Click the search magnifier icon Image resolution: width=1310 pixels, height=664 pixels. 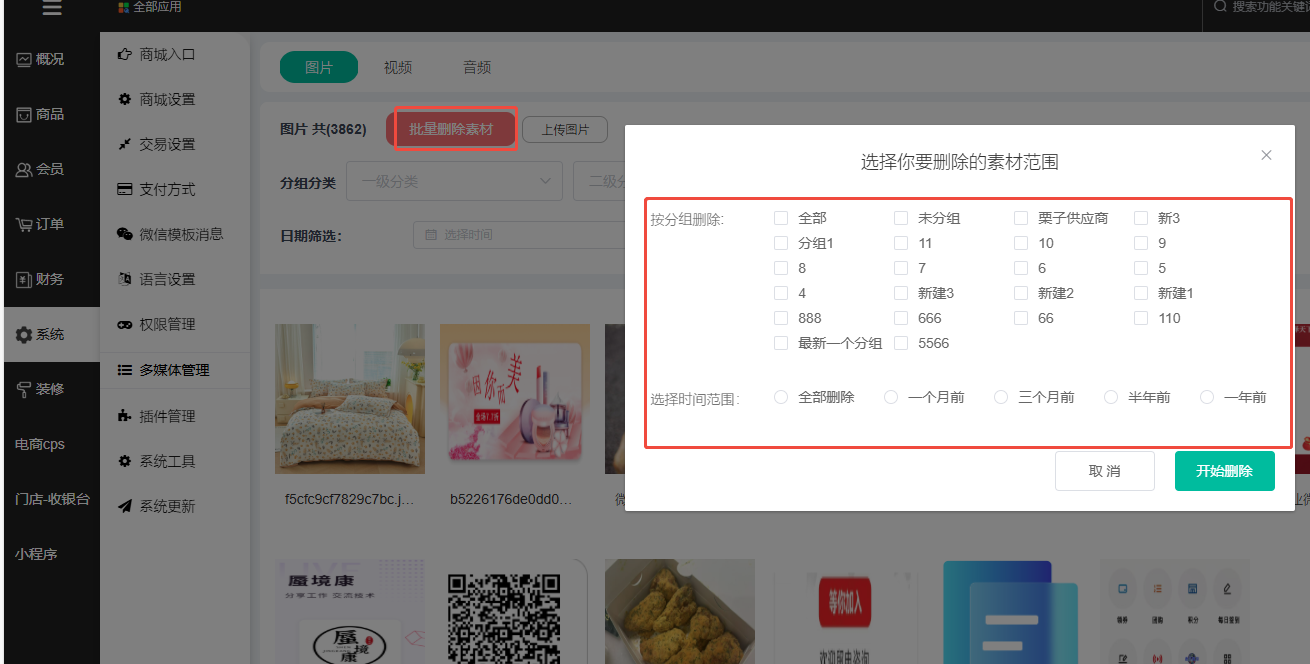click(1220, 7)
